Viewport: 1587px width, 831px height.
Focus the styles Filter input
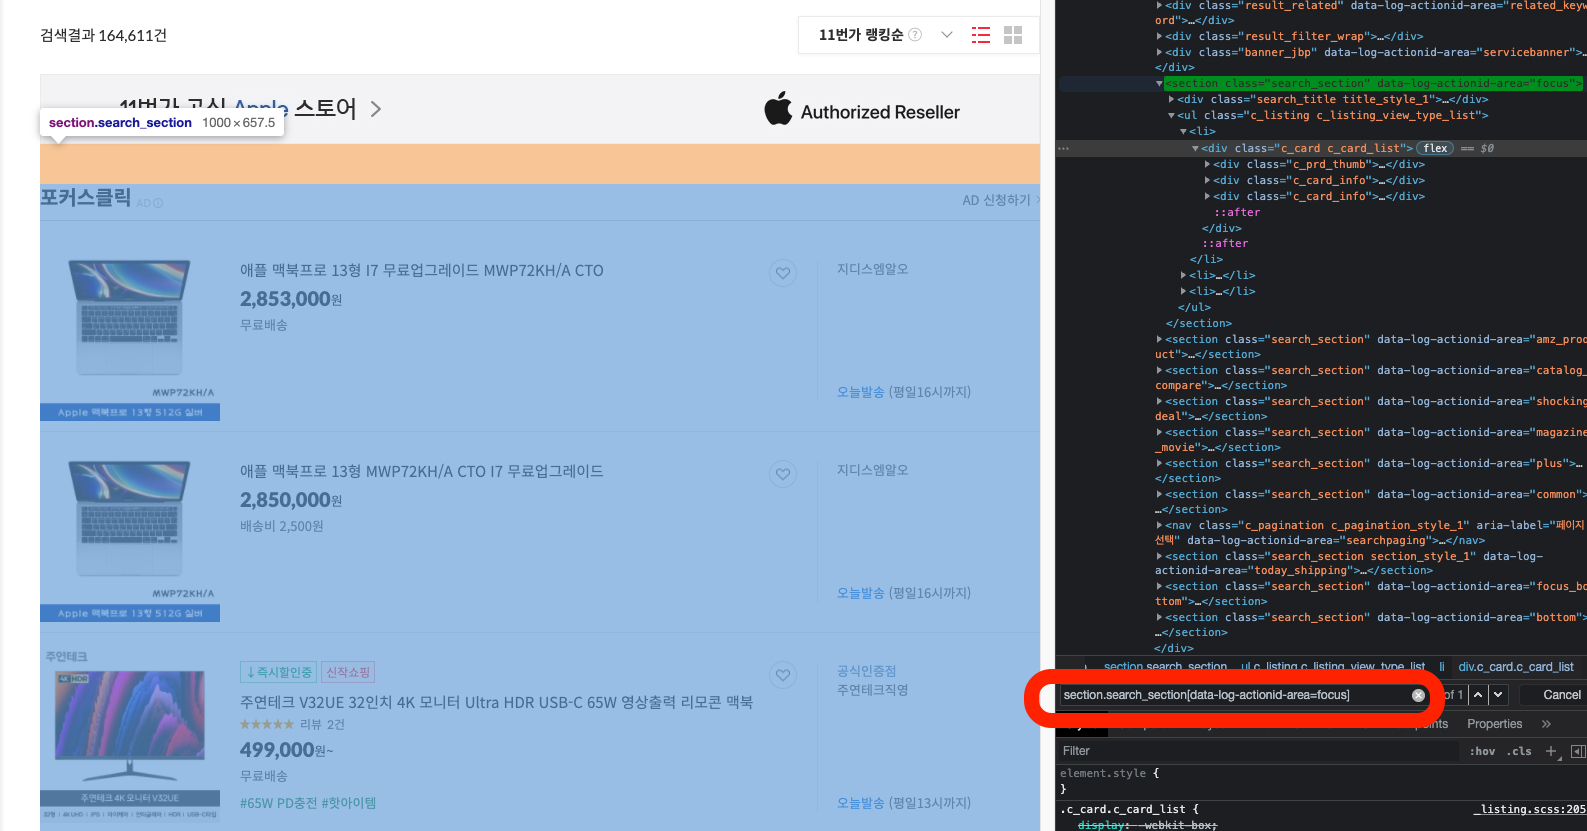pyautogui.click(x=1258, y=751)
